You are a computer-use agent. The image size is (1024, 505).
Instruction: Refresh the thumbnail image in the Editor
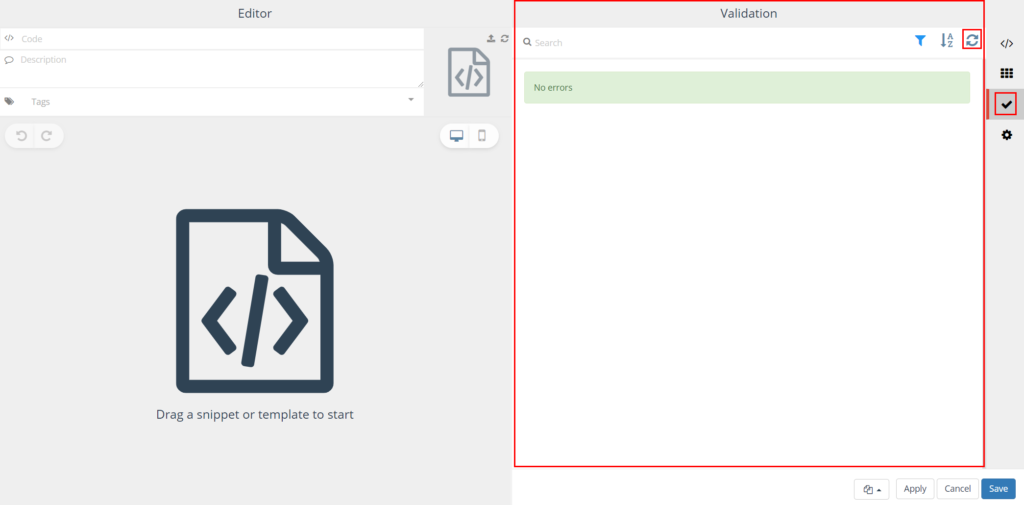coord(505,39)
